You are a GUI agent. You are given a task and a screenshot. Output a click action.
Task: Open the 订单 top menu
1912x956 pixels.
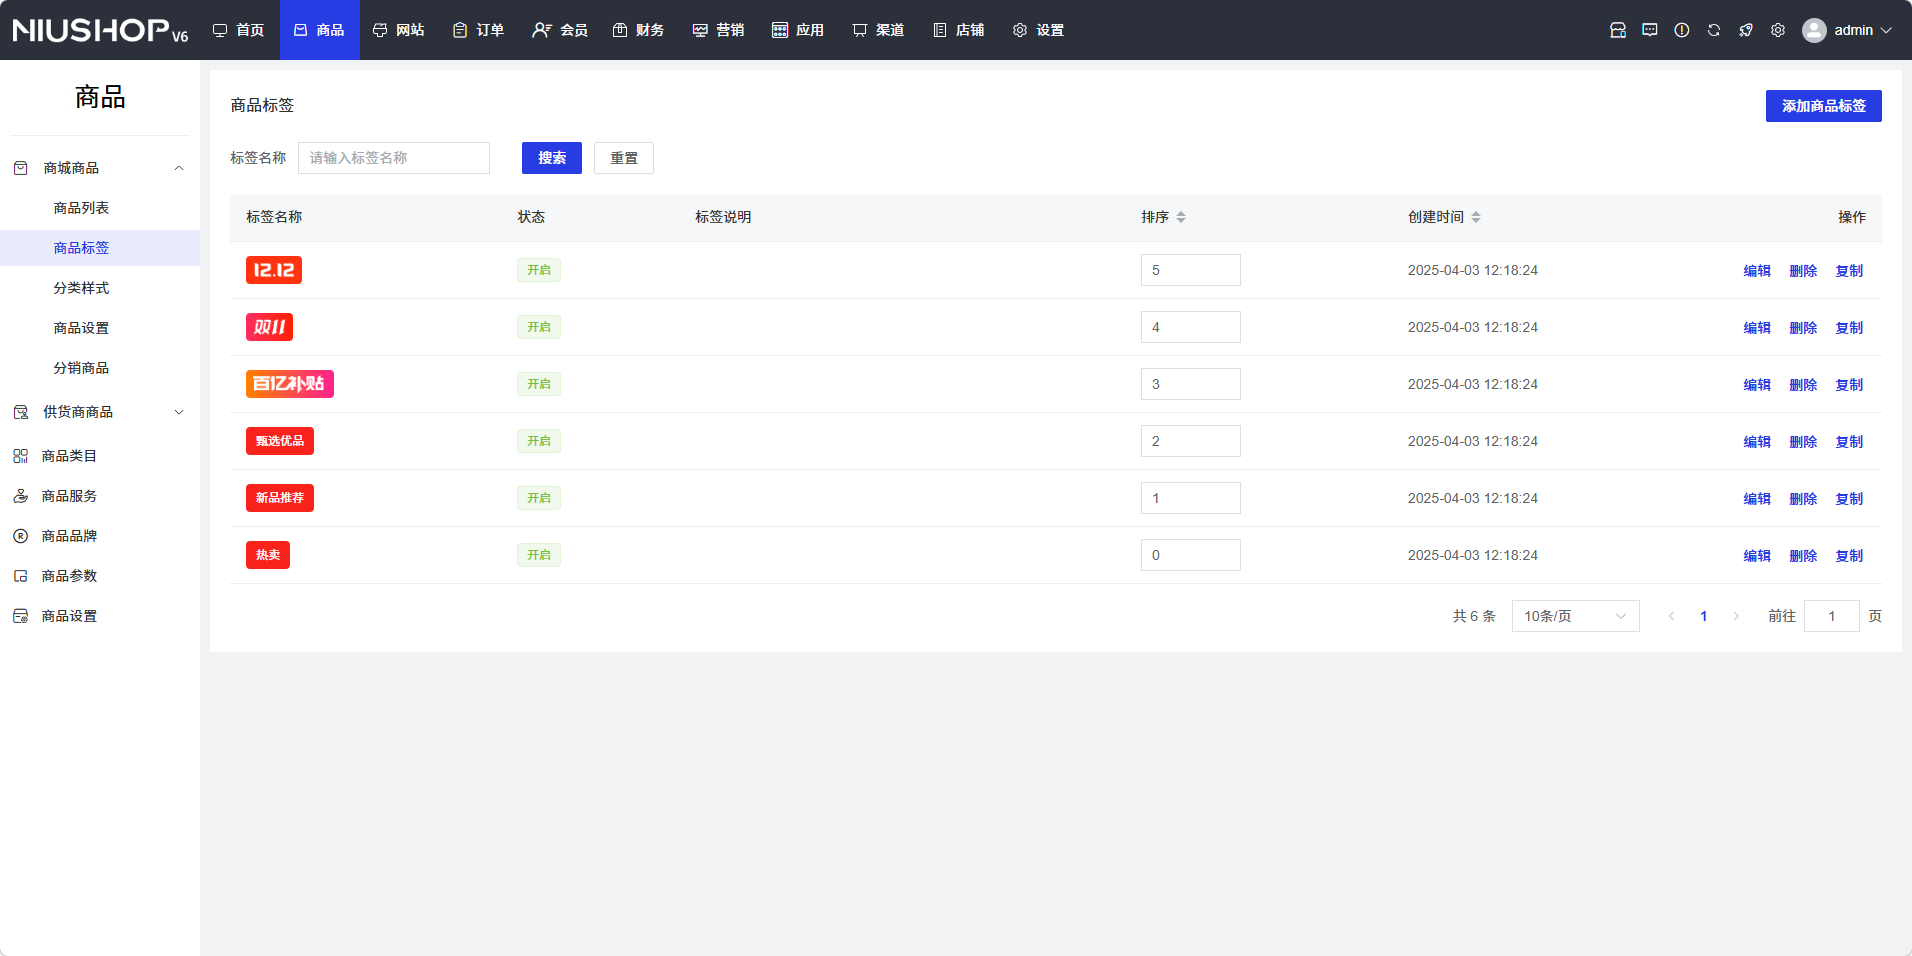pos(478,30)
